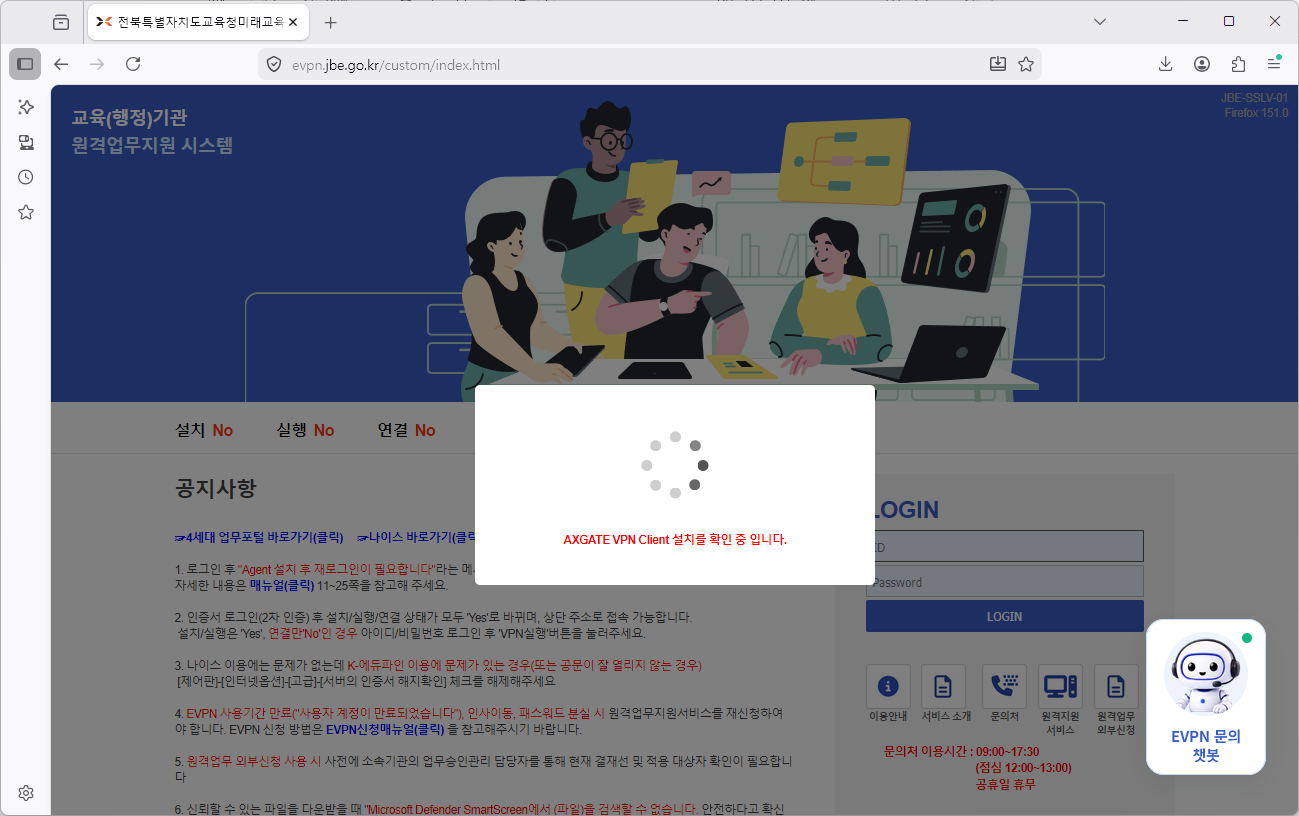Open the EVPN 문의 챗봇 robot widget
Image resolution: width=1299 pixels, height=816 pixels.
tap(1206, 697)
